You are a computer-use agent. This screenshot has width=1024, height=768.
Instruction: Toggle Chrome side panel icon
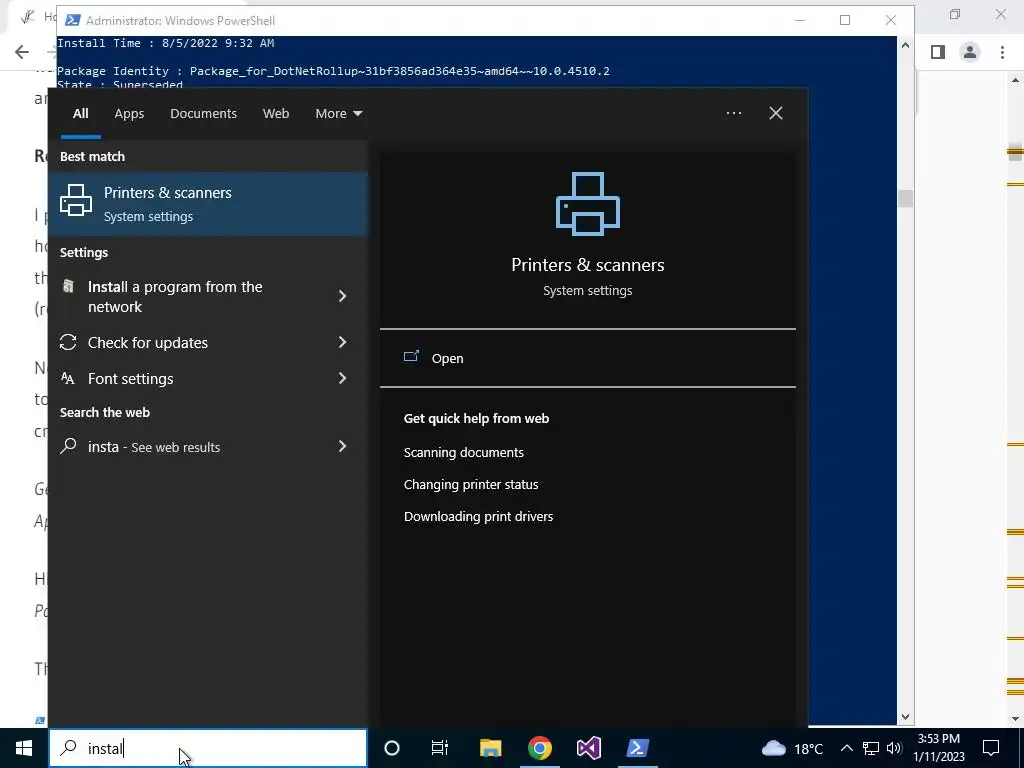coord(938,52)
